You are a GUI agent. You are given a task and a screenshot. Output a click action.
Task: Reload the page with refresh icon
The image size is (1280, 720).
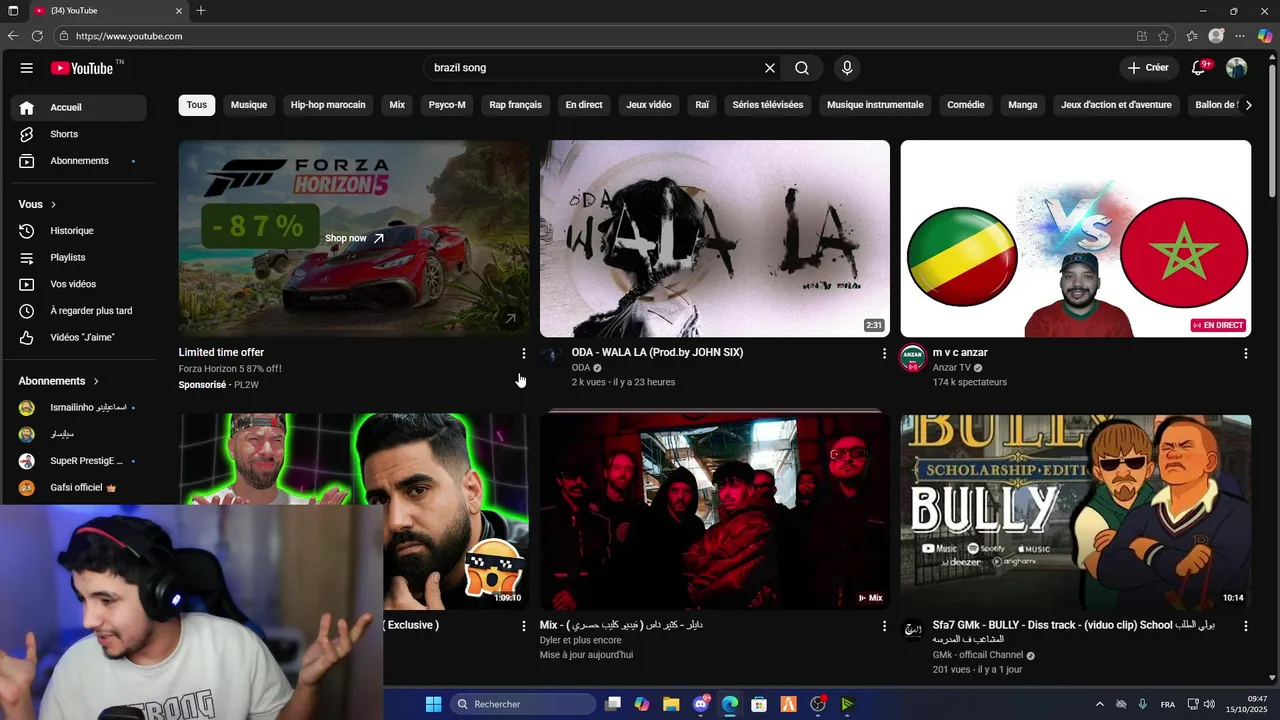(x=37, y=36)
